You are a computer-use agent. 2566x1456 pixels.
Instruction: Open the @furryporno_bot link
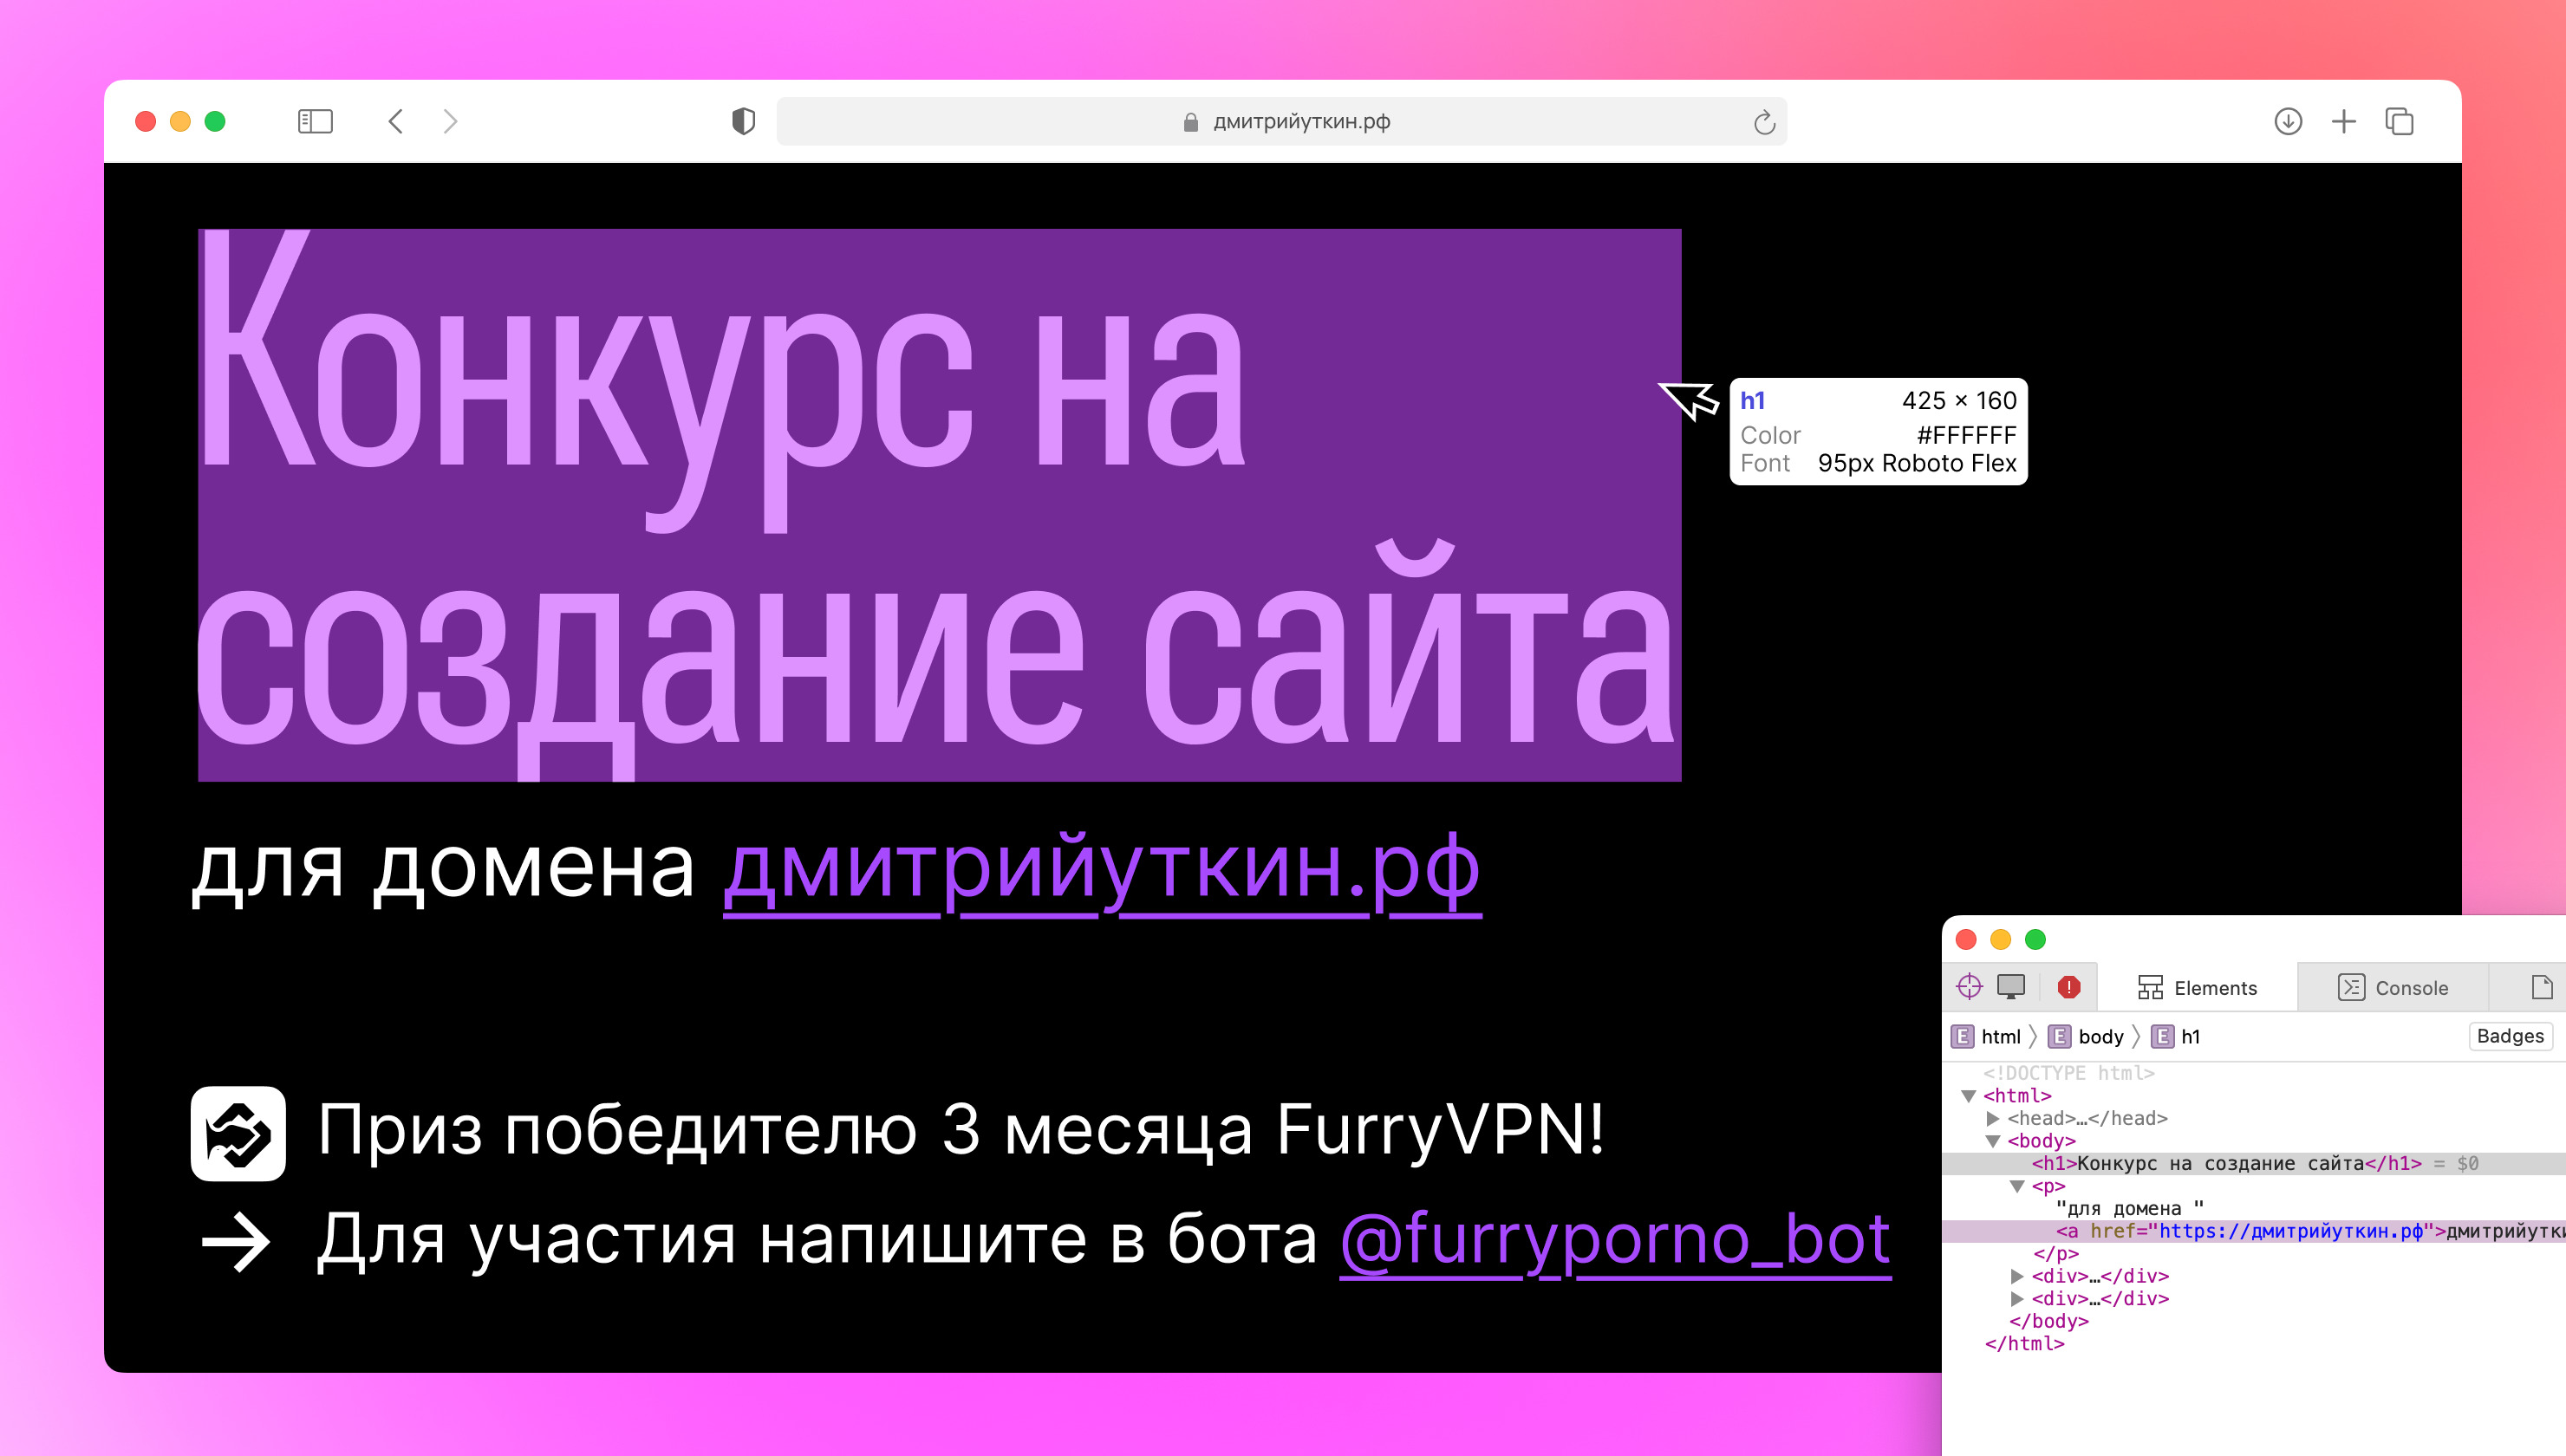click(x=1614, y=1240)
